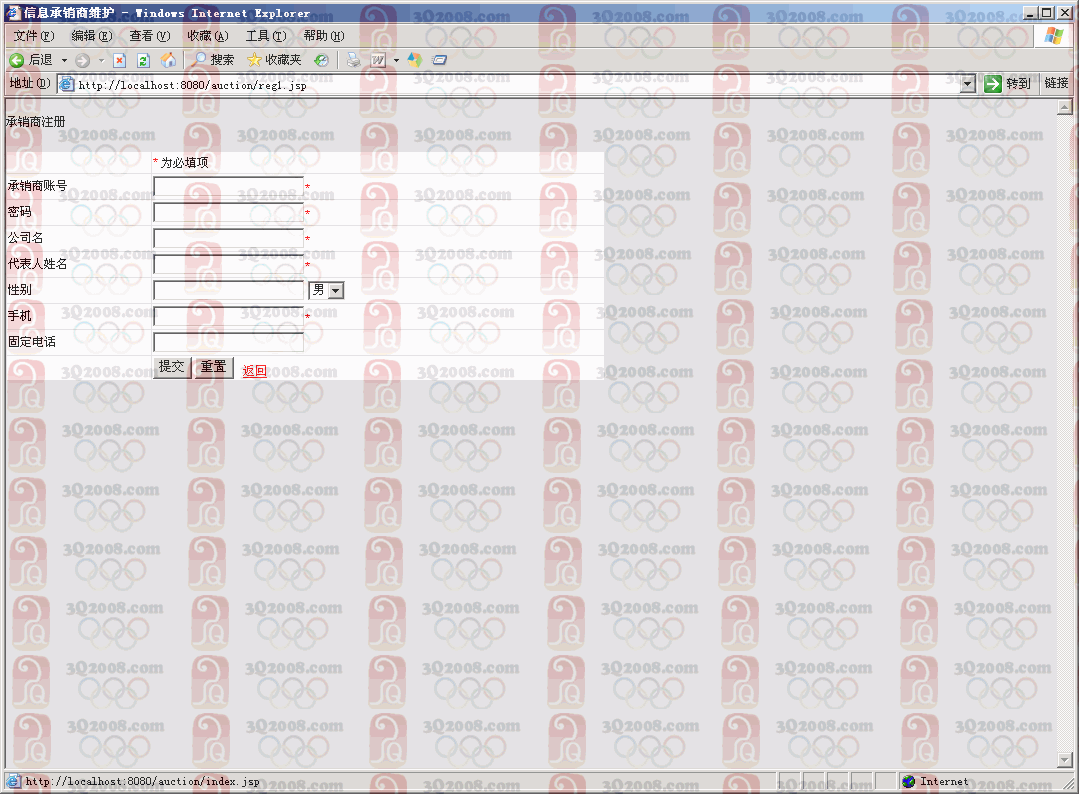Click the 转到 (Go) button

point(1007,84)
